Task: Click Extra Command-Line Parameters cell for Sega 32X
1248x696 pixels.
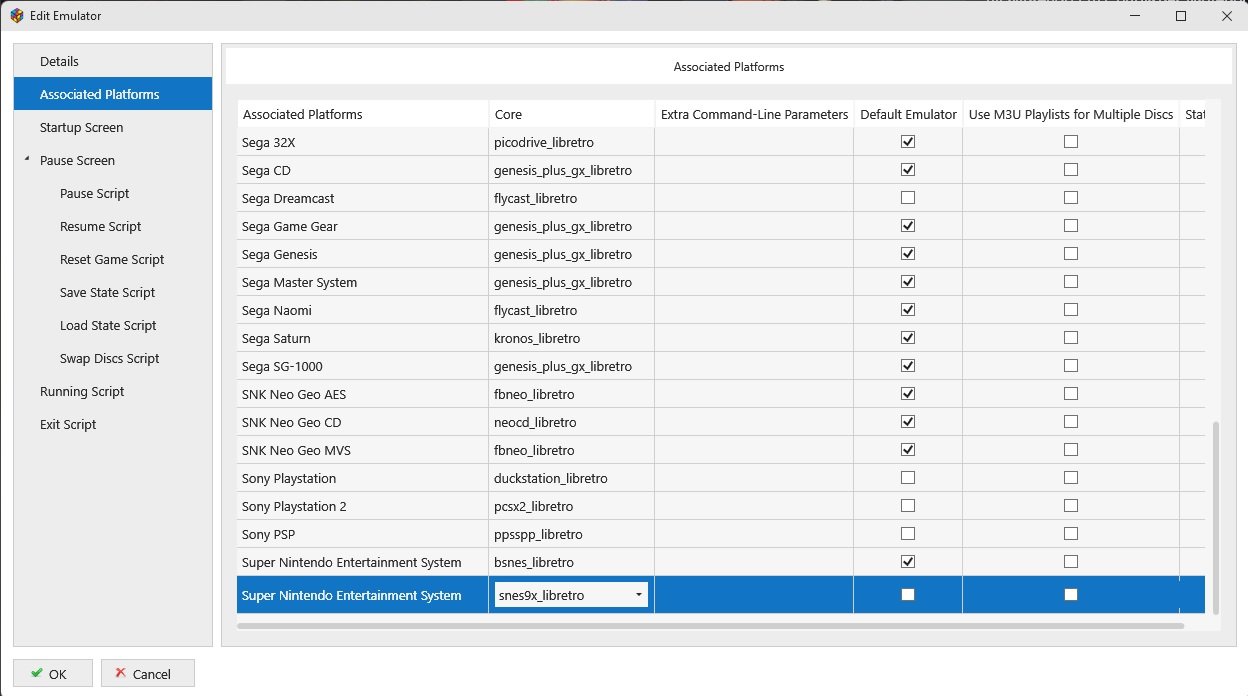Action: tap(754, 142)
